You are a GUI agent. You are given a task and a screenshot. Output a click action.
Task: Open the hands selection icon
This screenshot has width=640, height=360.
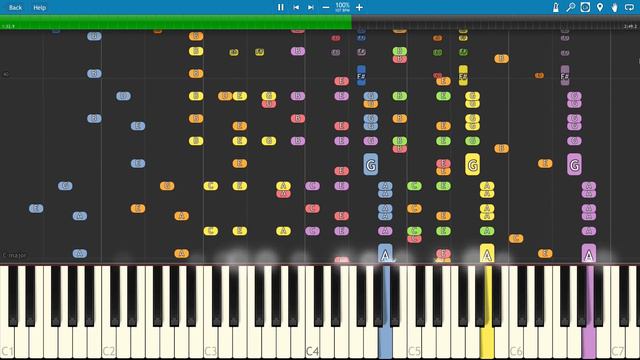614,7
